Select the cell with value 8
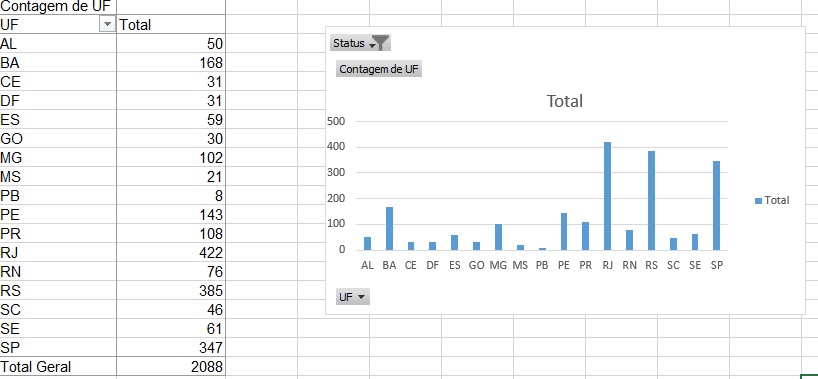 tap(171, 196)
